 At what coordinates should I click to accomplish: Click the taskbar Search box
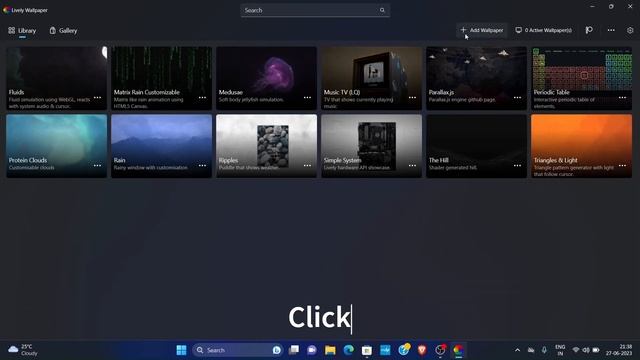(x=238, y=350)
